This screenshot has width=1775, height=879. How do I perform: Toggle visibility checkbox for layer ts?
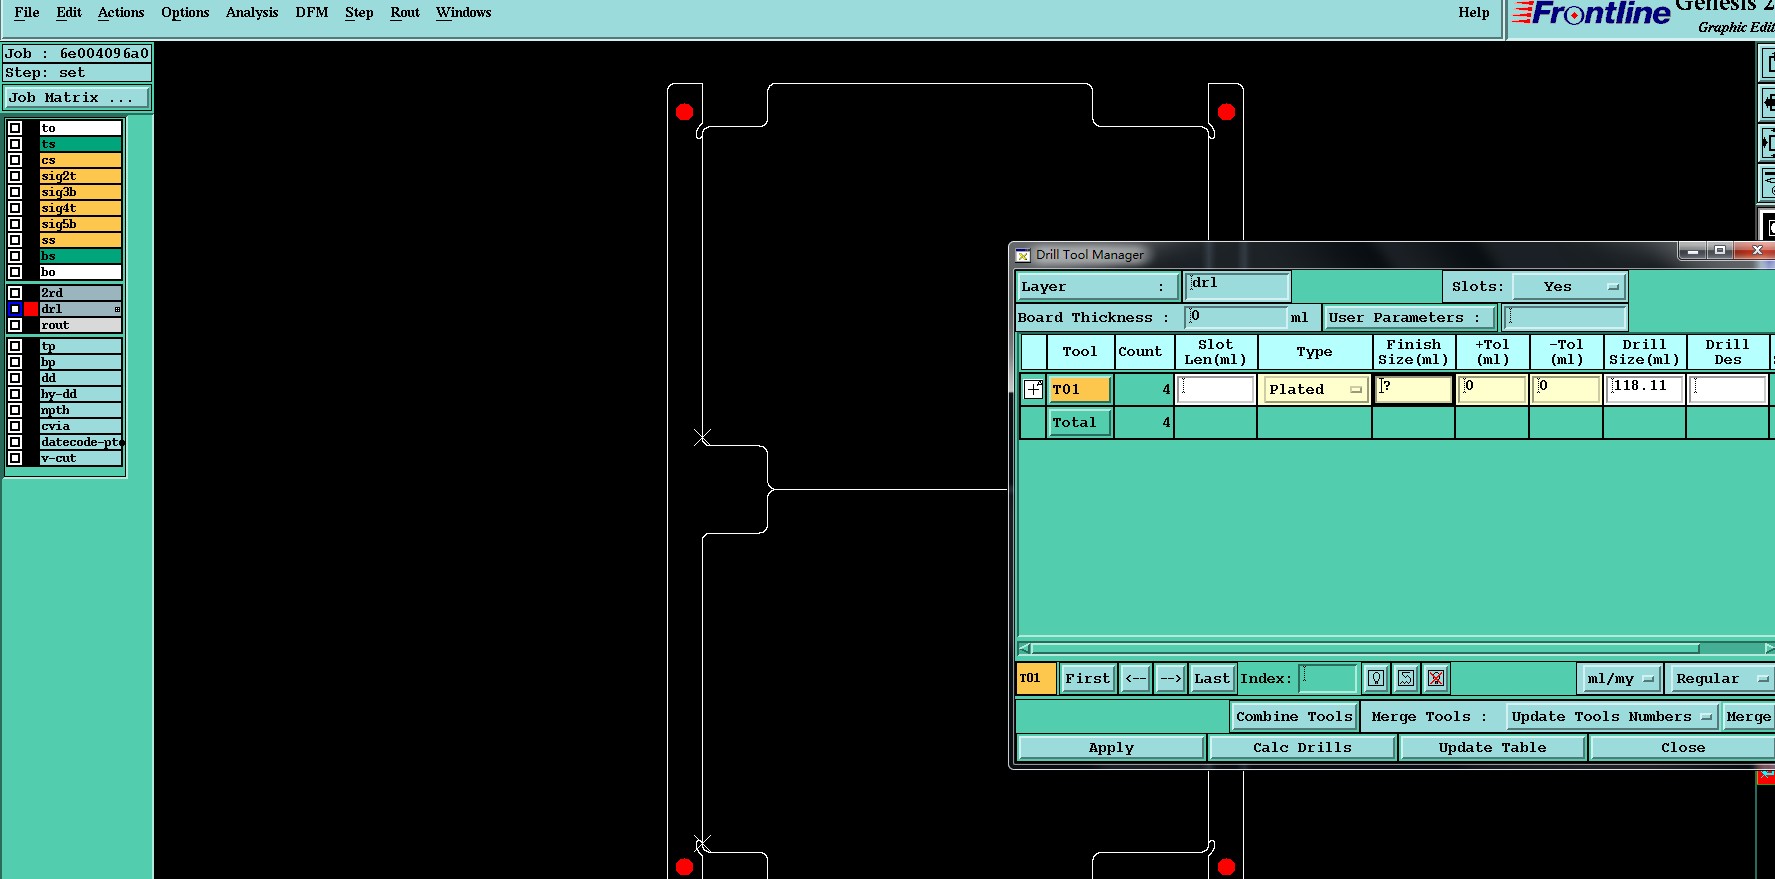[x=15, y=144]
